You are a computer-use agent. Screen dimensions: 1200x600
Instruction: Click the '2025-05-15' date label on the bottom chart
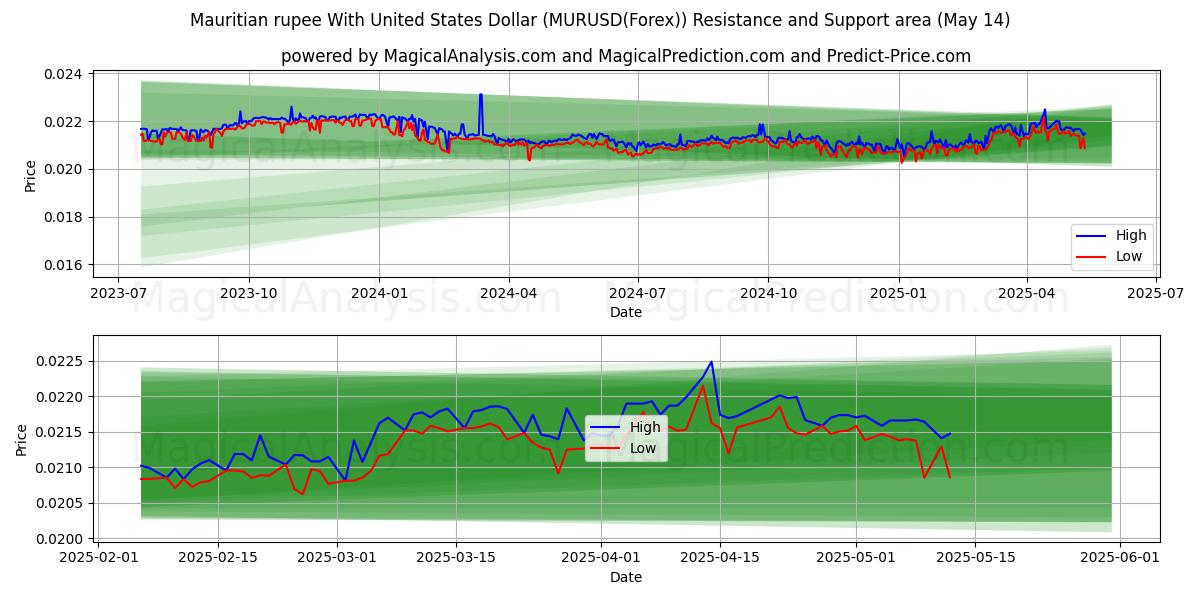coord(976,558)
